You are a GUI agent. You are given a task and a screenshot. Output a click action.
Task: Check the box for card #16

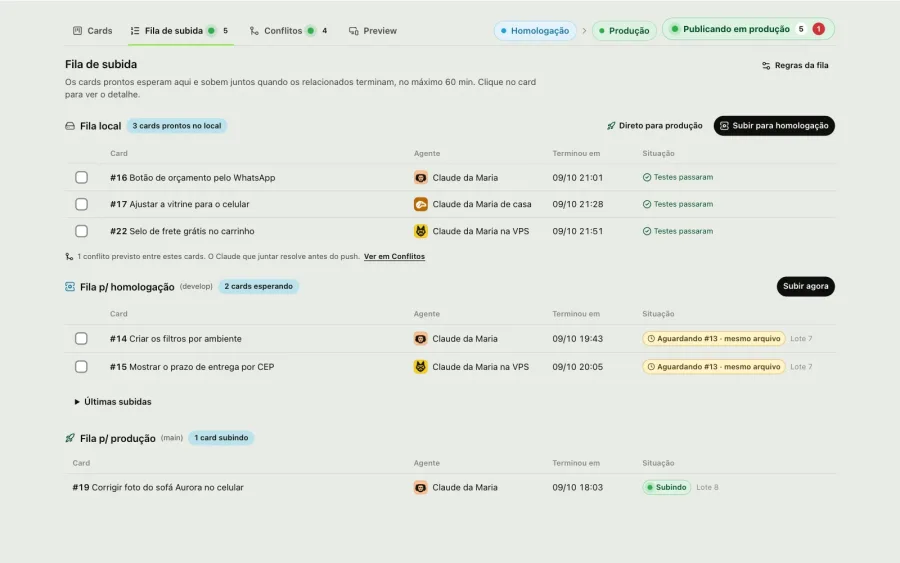coord(82,177)
